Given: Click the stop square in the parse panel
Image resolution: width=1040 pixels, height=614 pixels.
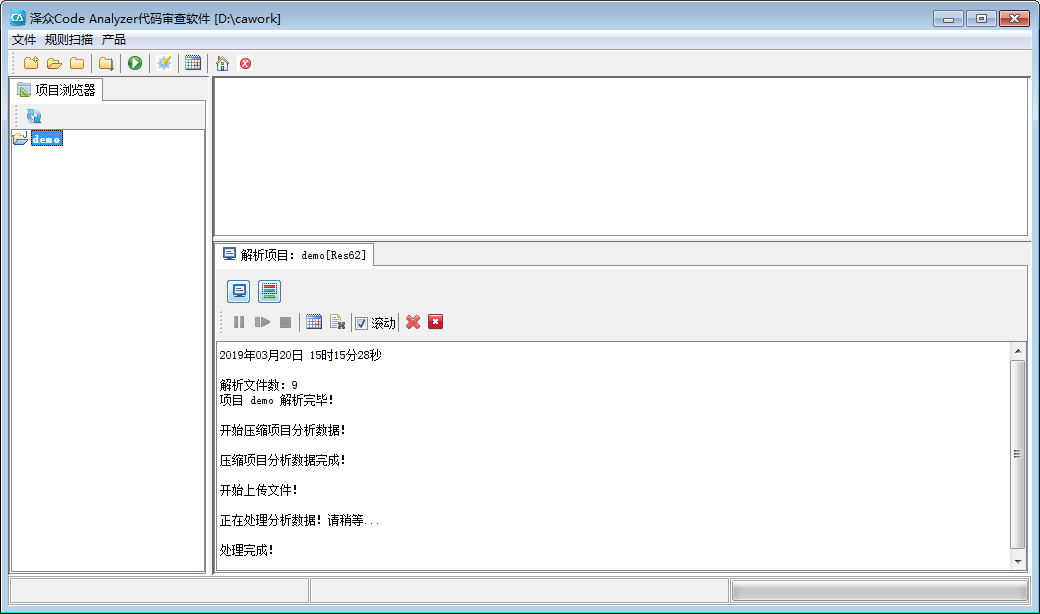Looking at the screenshot, I should [285, 322].
